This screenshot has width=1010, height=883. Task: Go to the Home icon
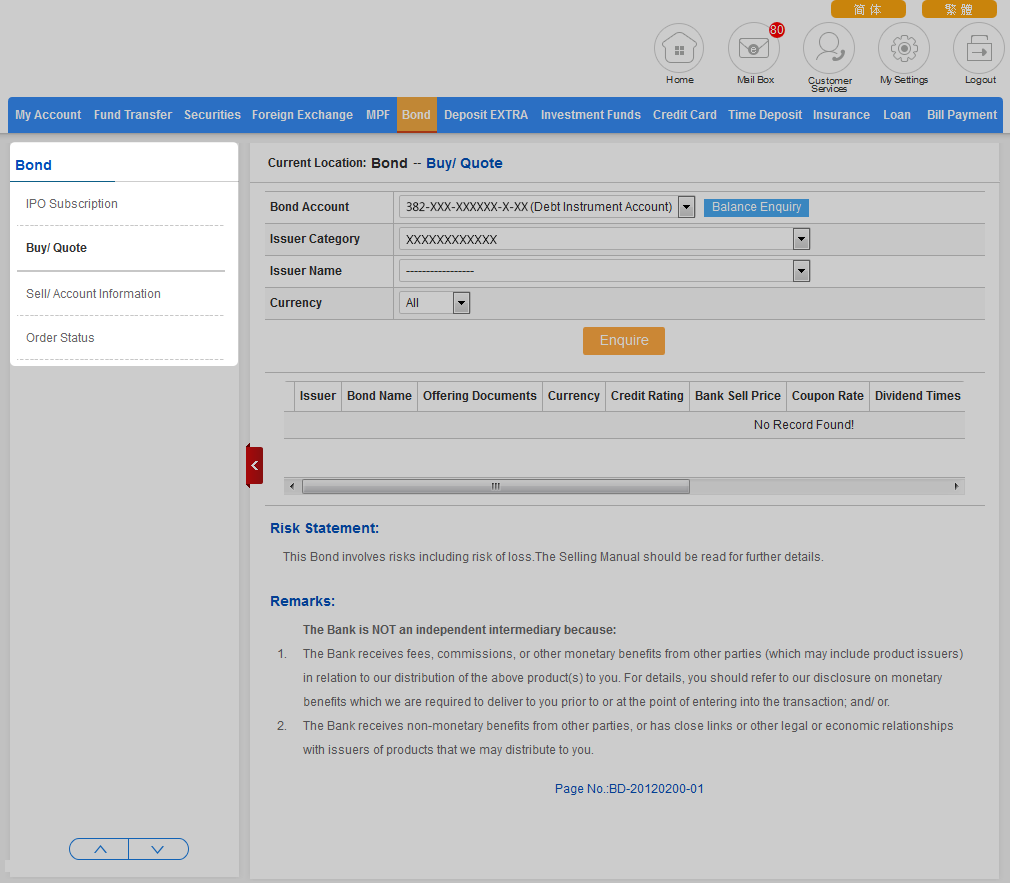(x=679, y=49)
